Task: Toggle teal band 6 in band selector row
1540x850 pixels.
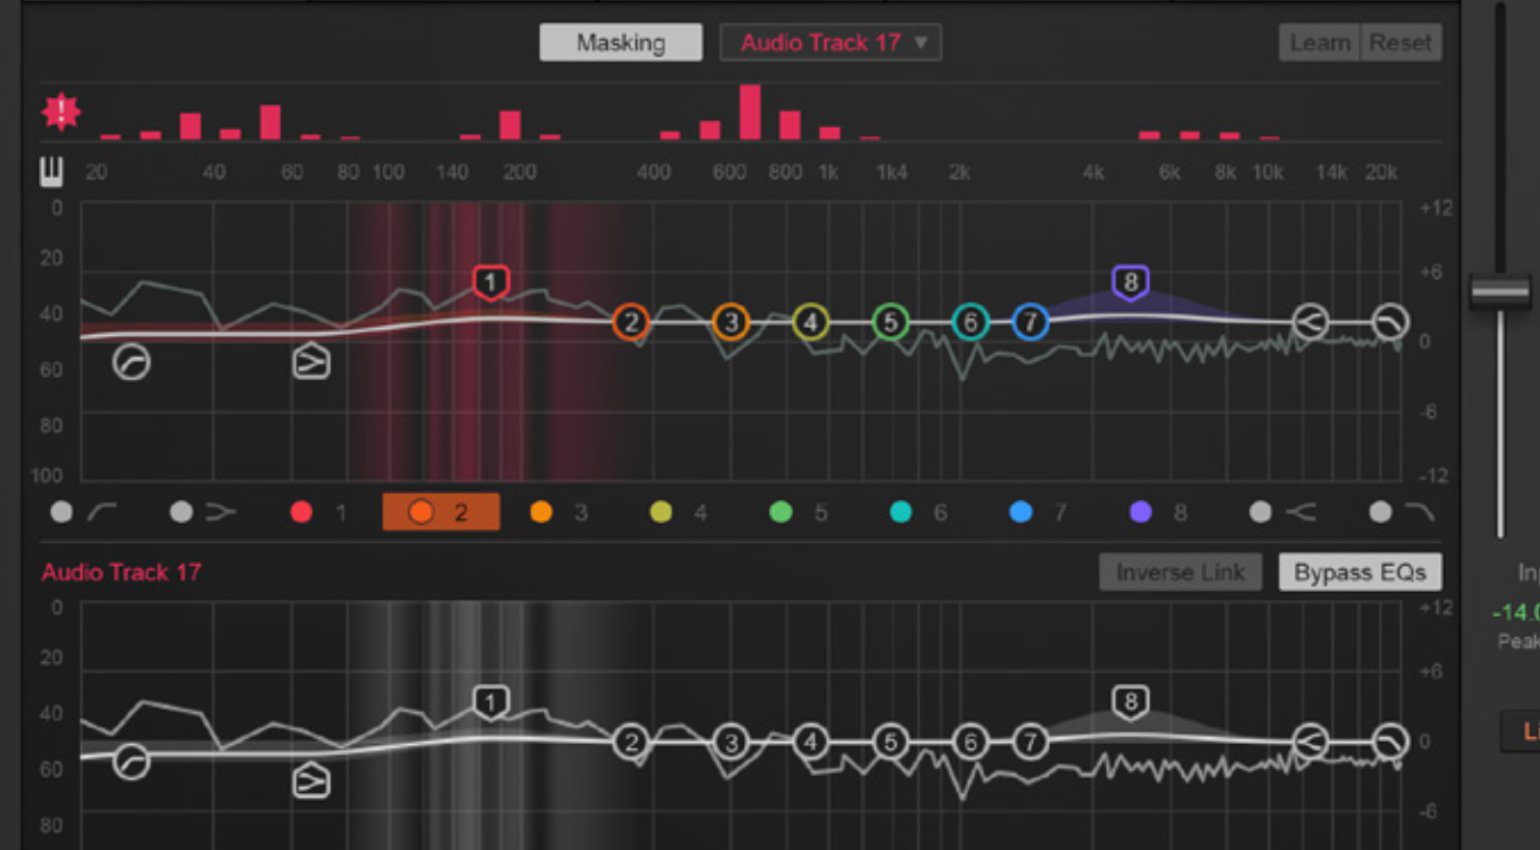Action: [919, 512]
